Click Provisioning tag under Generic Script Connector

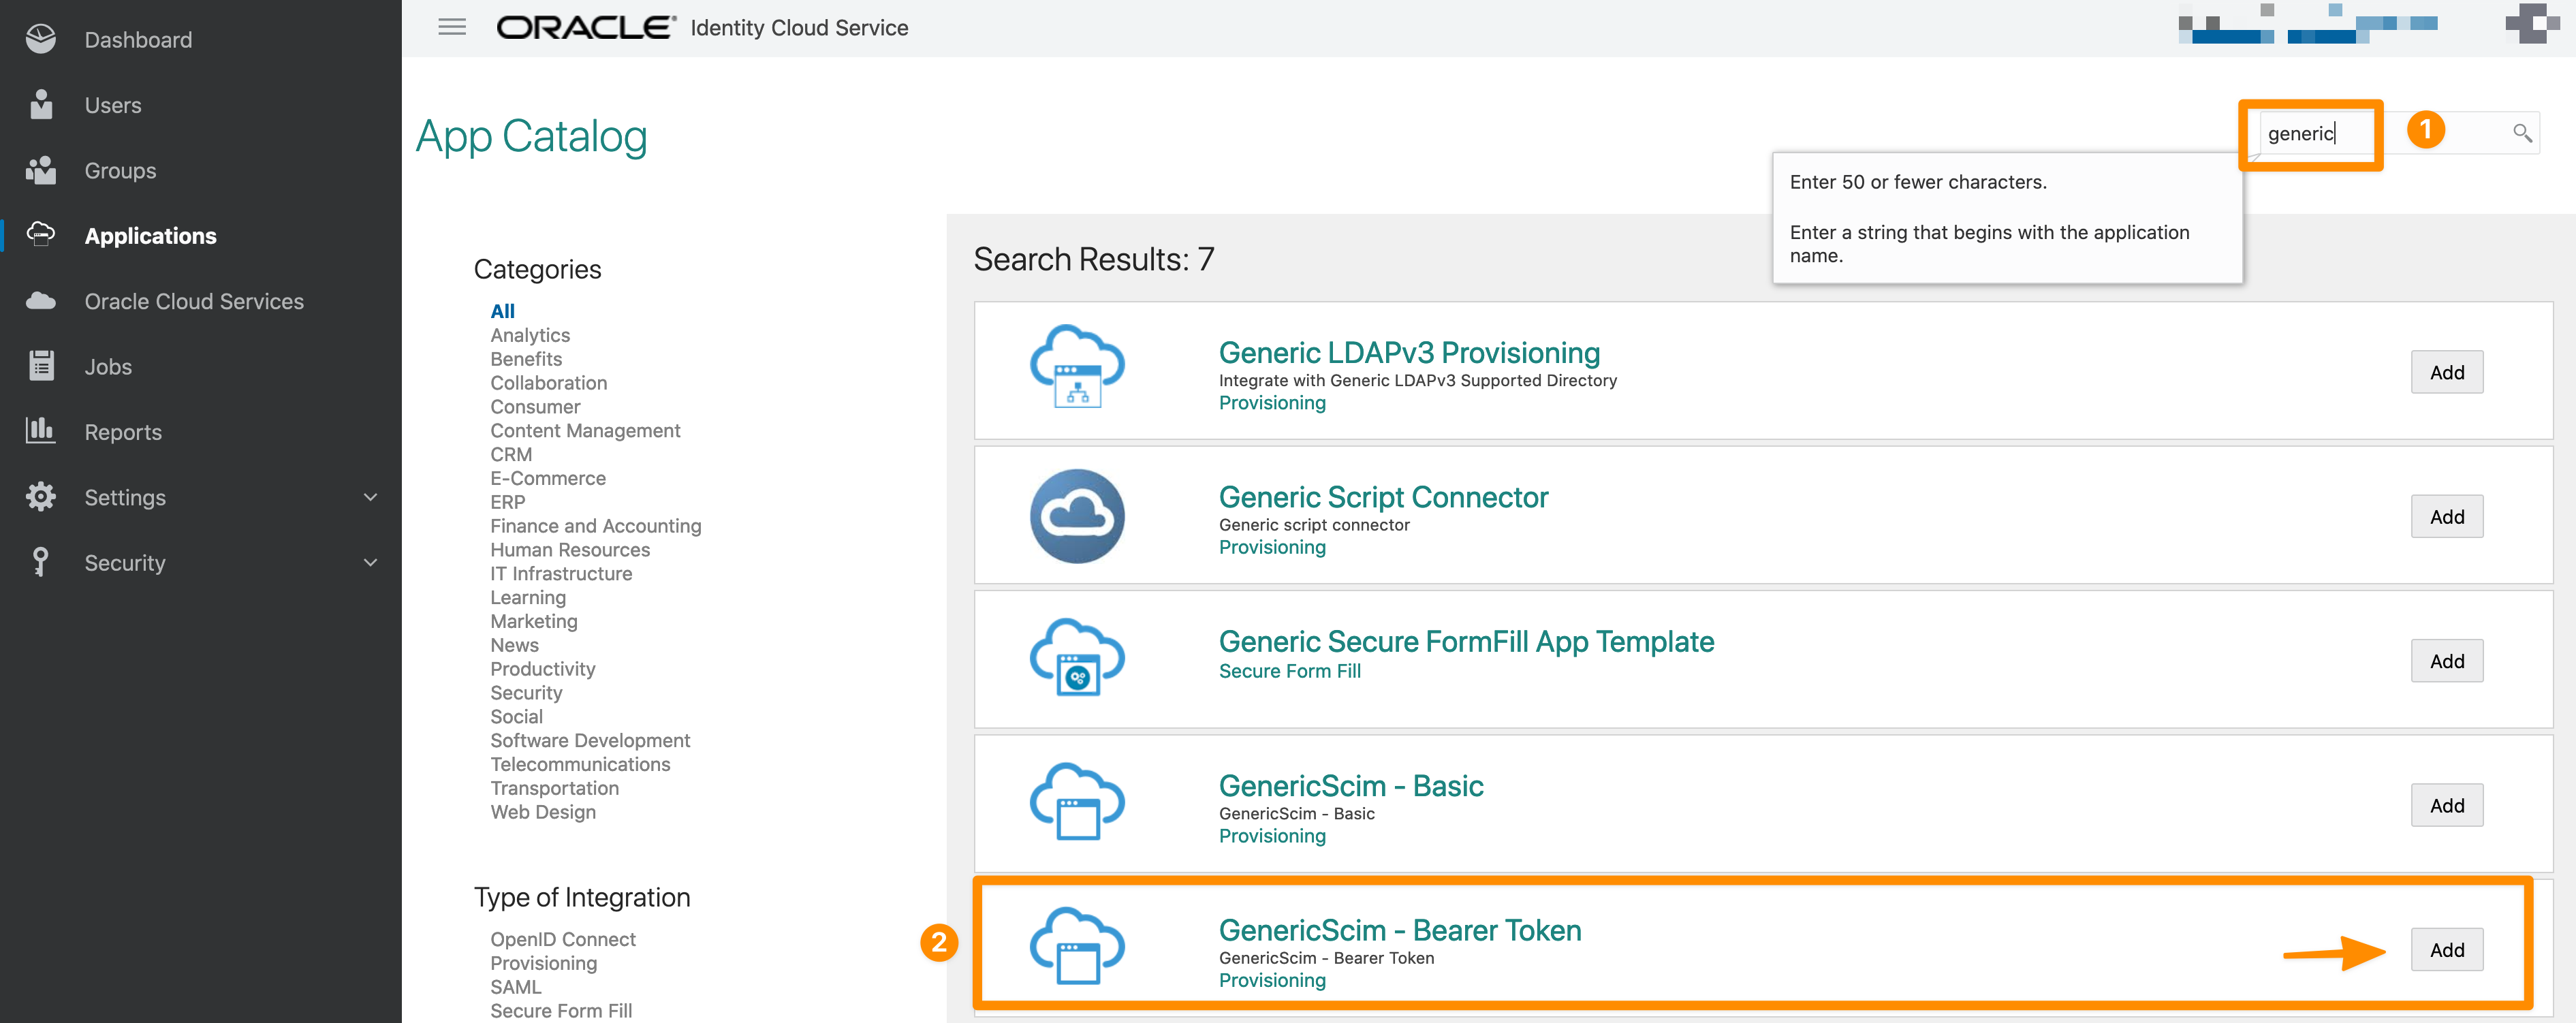pos(1272,547)
